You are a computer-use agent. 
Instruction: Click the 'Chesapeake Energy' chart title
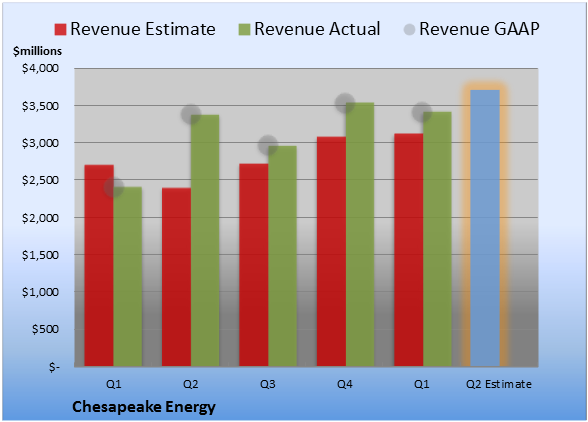[x=144, y=407]
